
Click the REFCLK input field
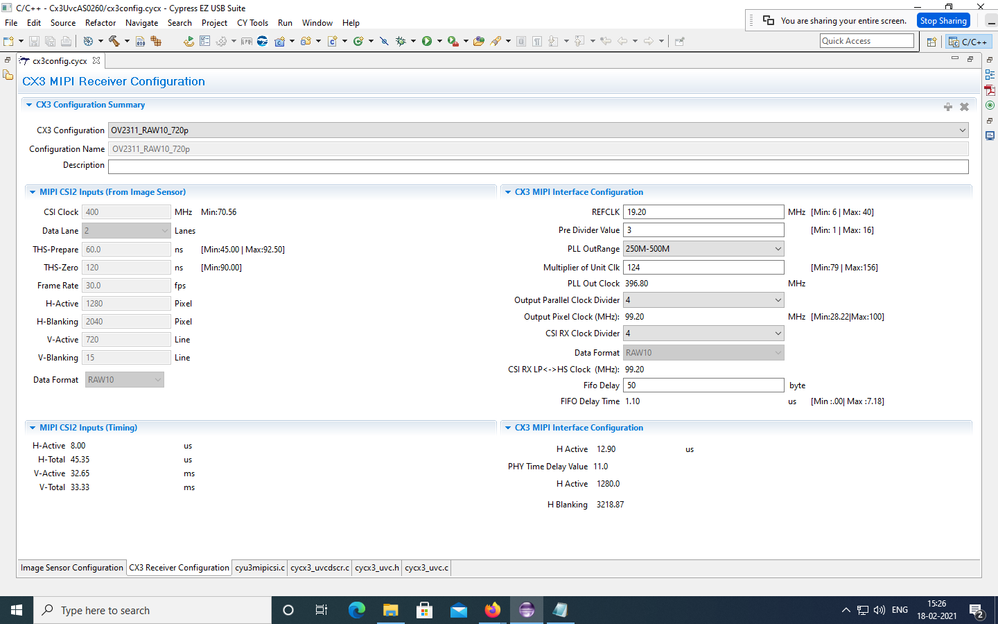(x=703, y=212)
